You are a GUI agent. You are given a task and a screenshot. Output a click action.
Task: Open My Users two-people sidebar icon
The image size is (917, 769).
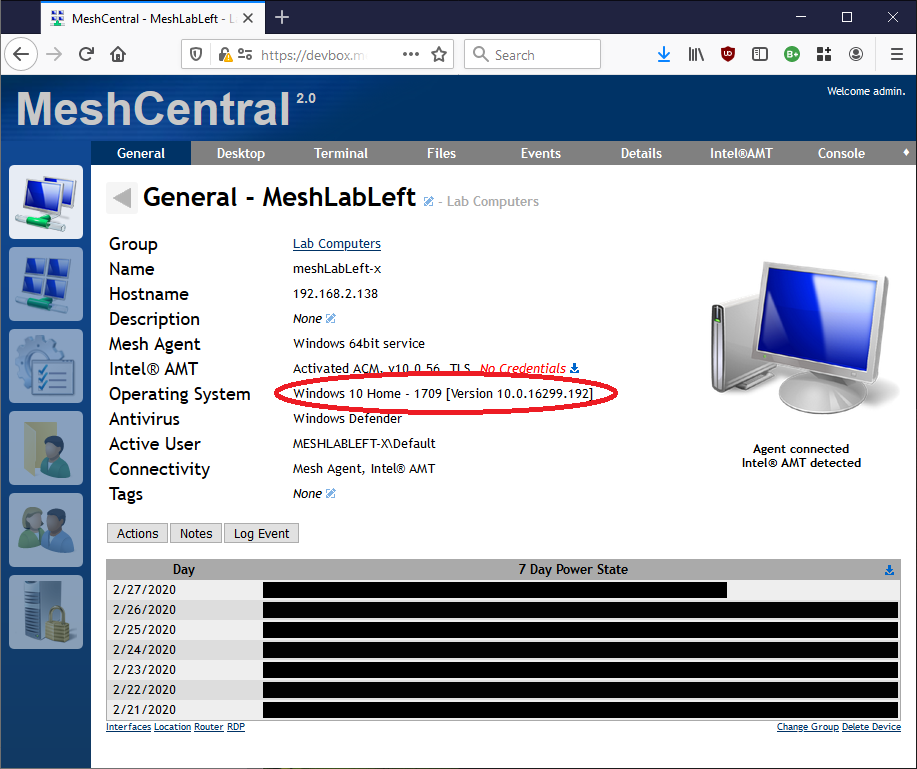[46, 529]
